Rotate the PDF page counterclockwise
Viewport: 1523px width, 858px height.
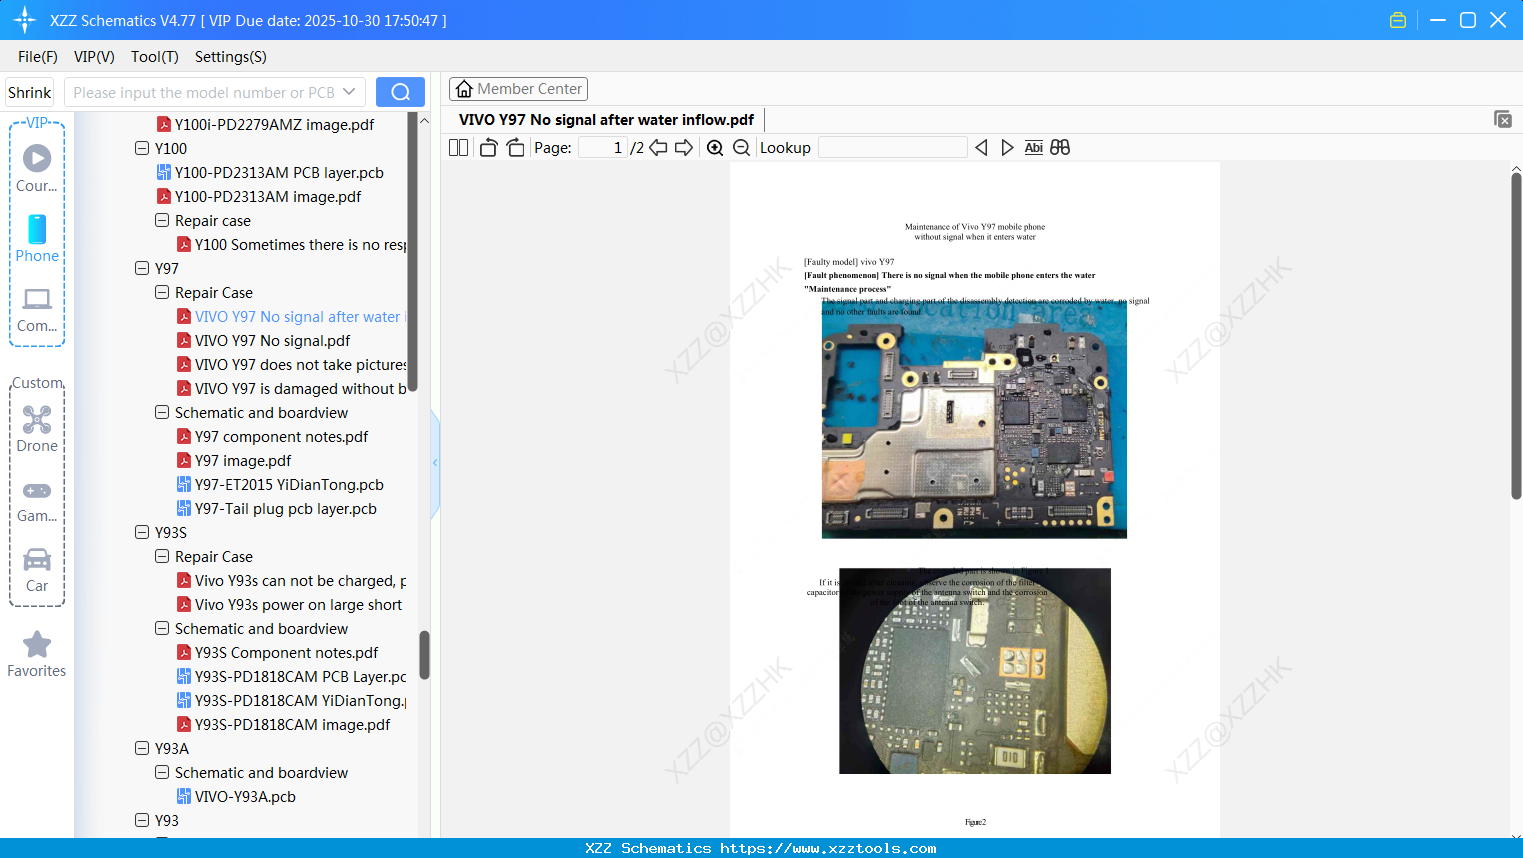click(489, 148)
